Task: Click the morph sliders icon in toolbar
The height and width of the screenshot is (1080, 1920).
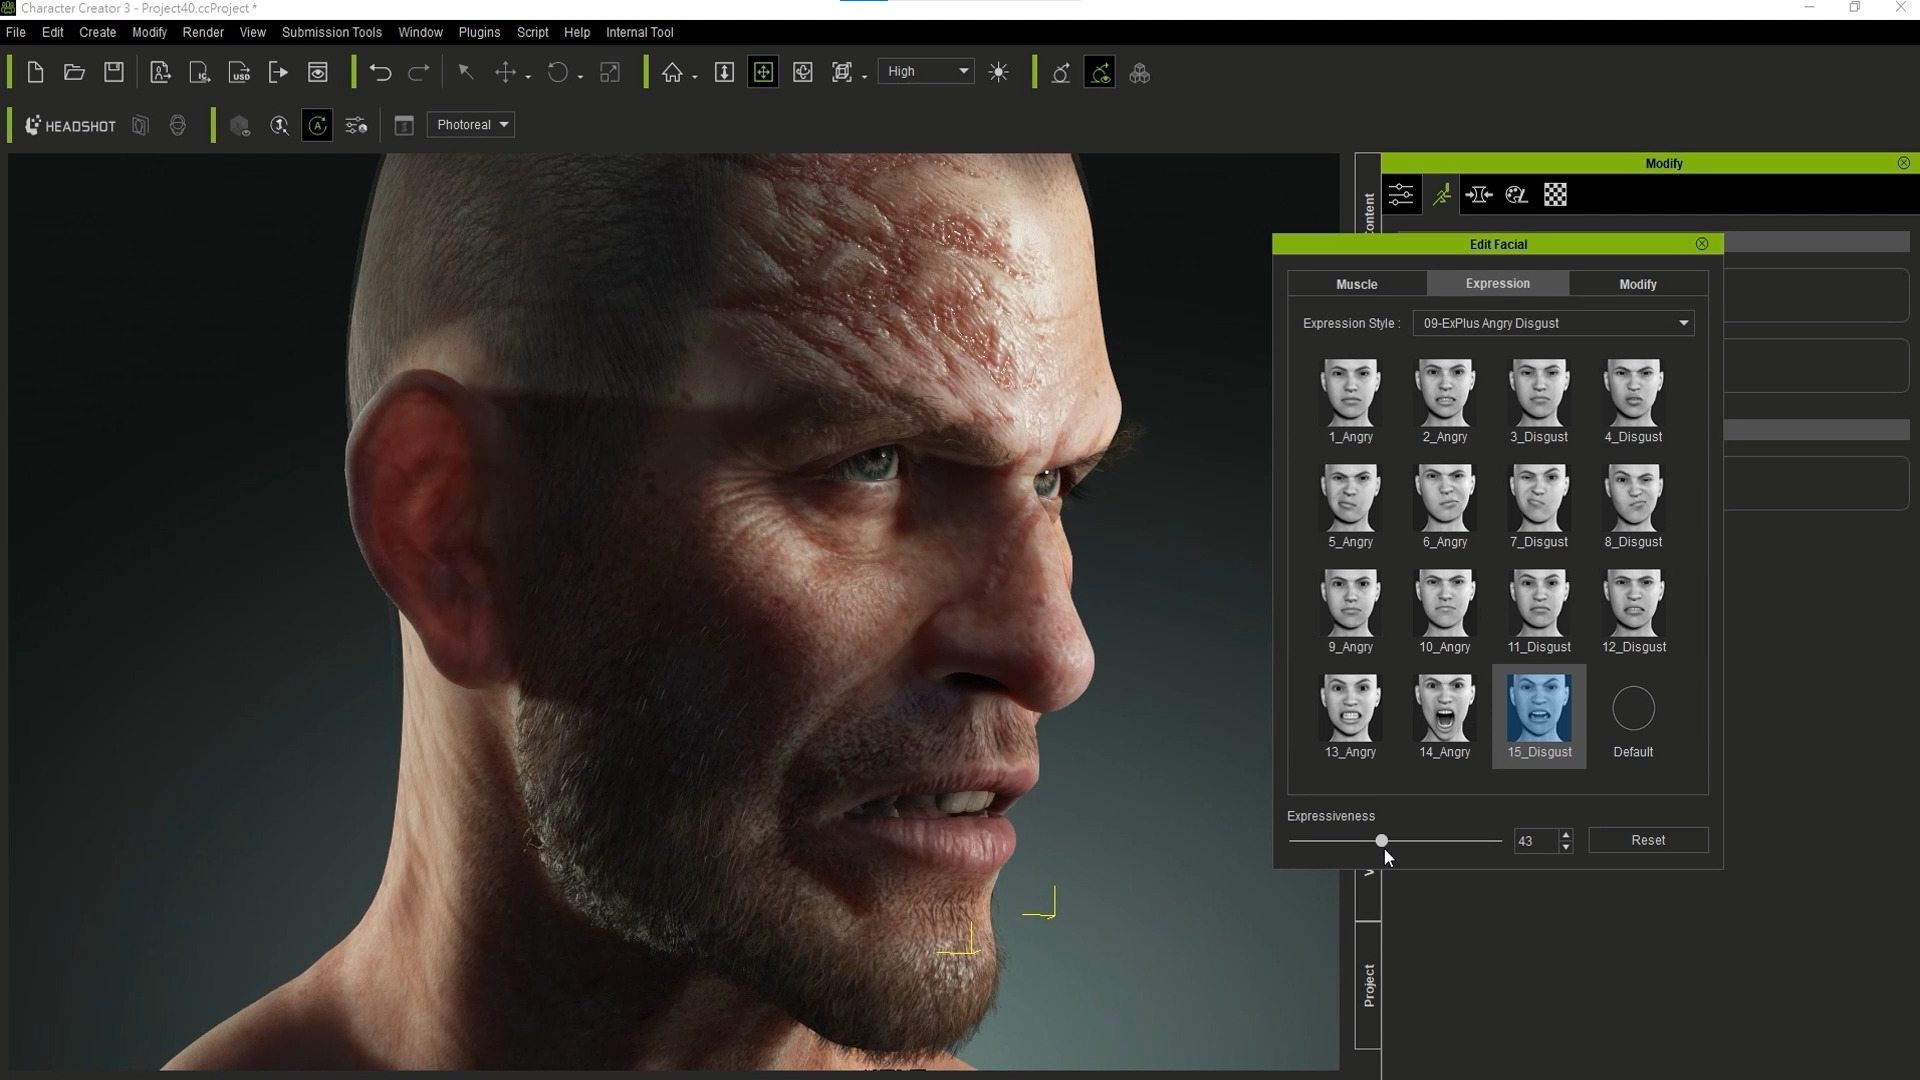Action: pos(356,125)
